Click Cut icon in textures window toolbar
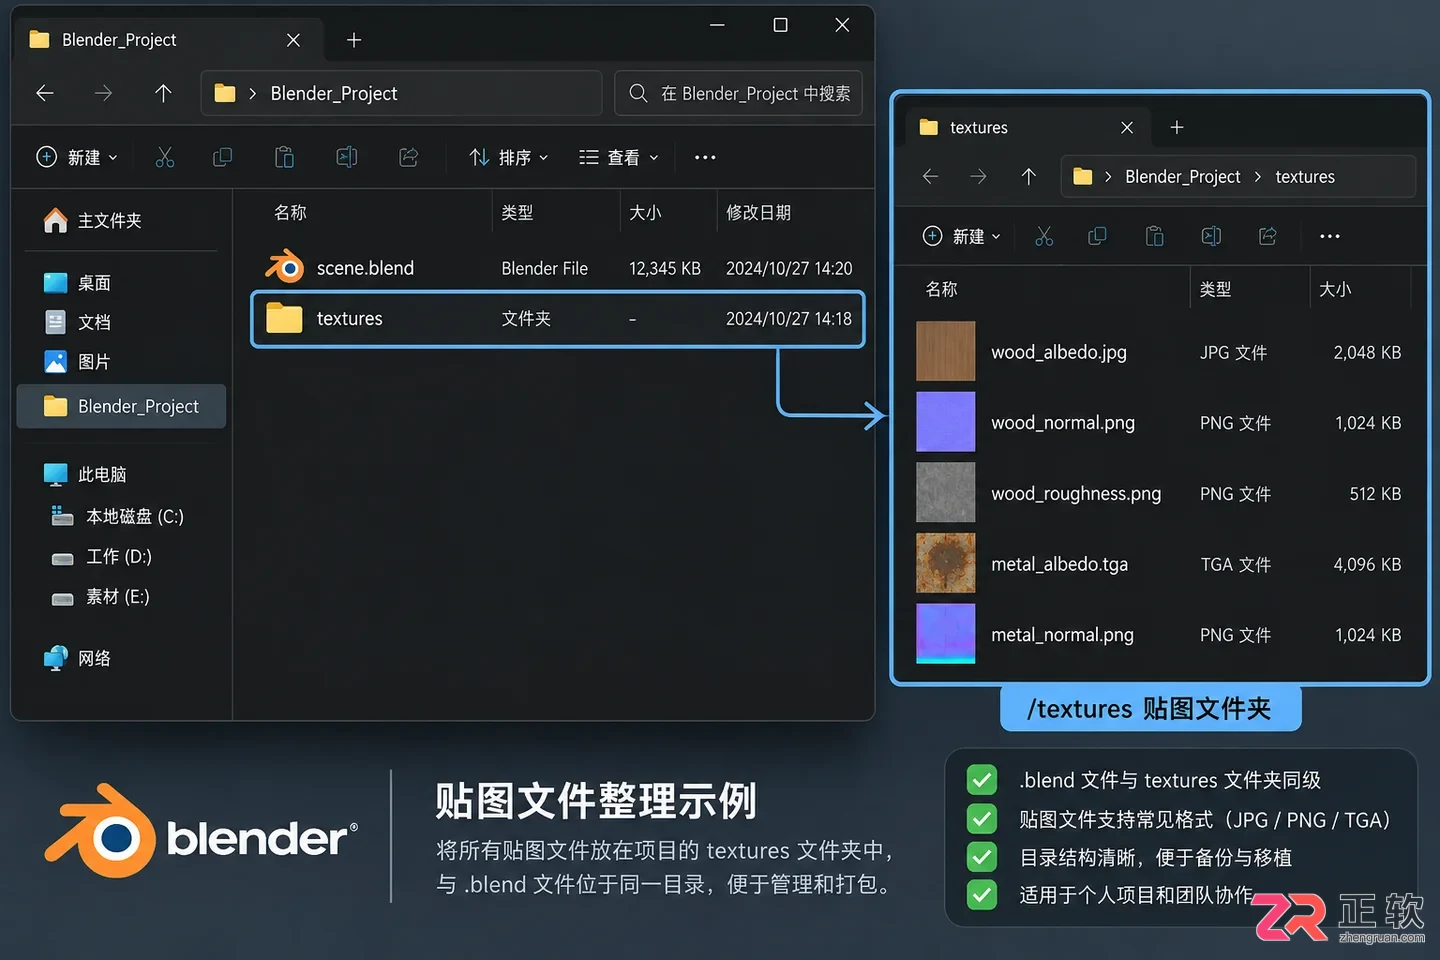The image size is (1440, 960). (x=1043, y=236)
